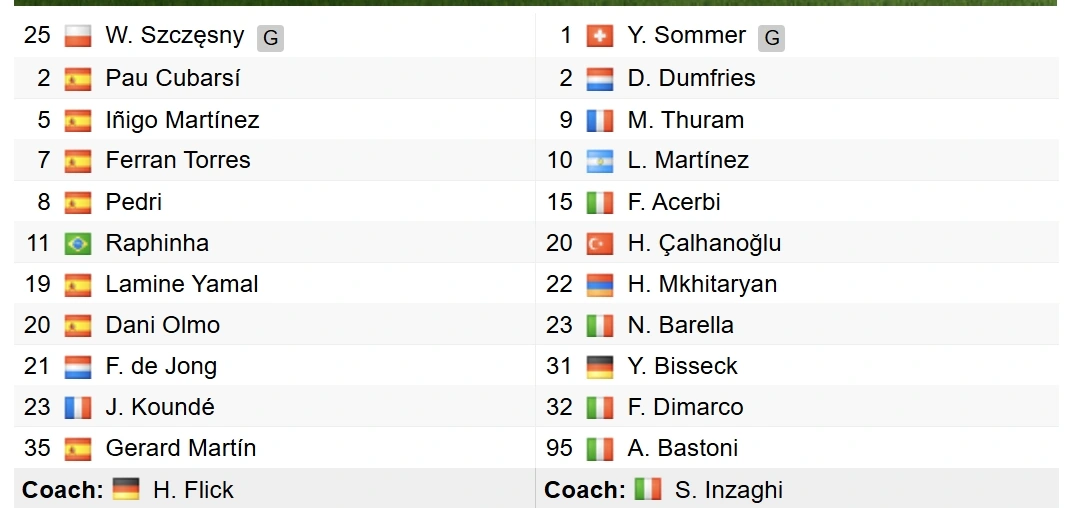Click German flag next to Y. Bisseck
The image size is (1065, 508).
(x=600, y=367)
